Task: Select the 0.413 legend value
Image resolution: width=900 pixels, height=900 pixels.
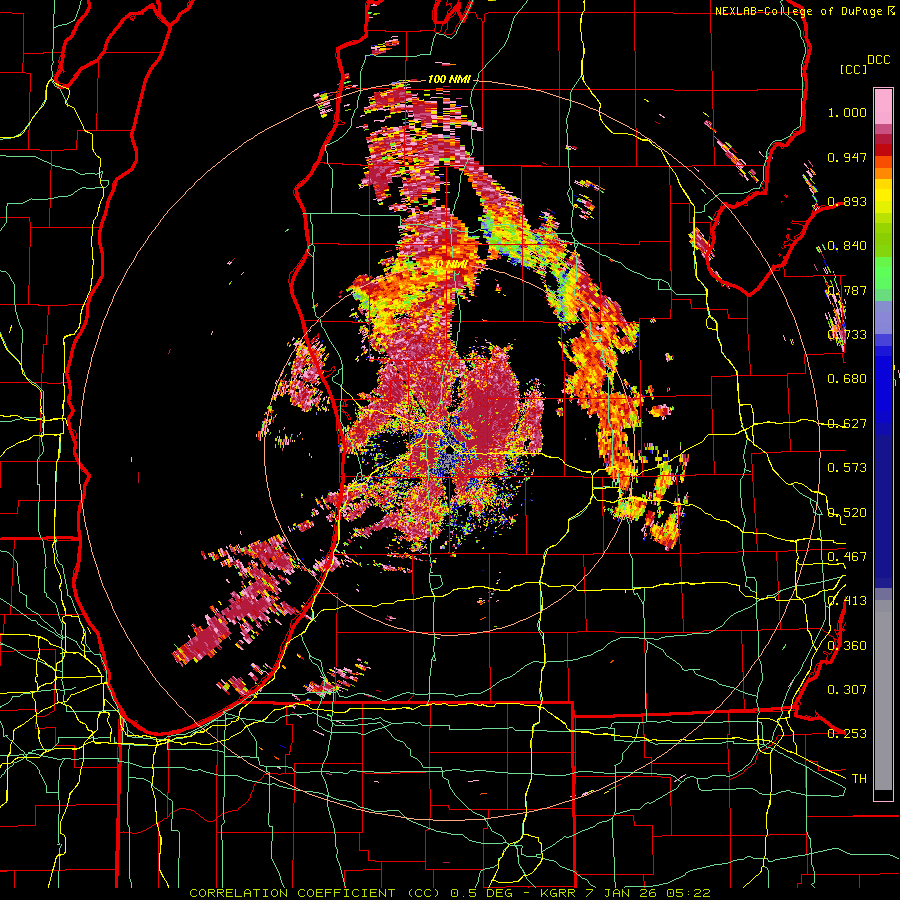Action: (x=847, y=601)
